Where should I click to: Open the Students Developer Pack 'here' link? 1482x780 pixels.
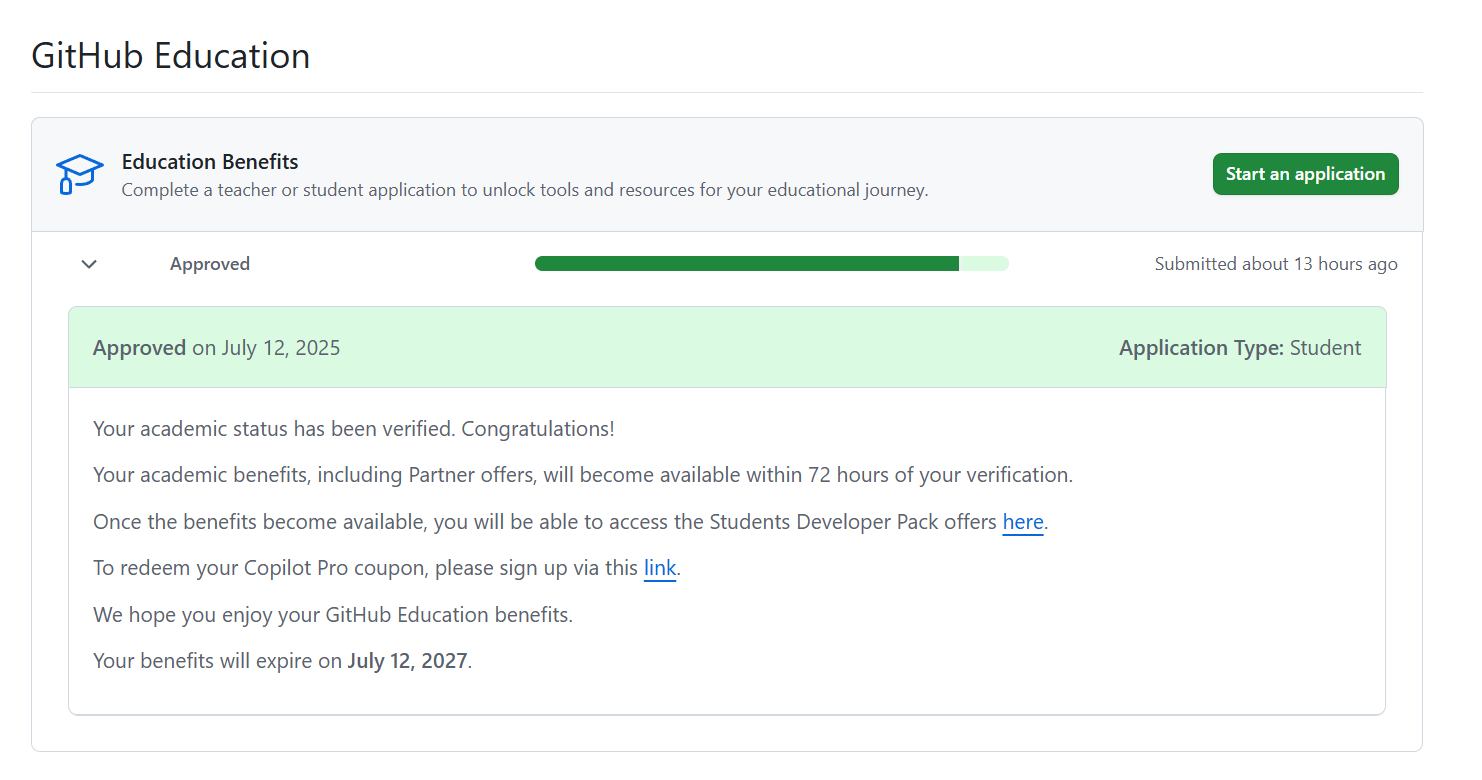[1023, 522]
